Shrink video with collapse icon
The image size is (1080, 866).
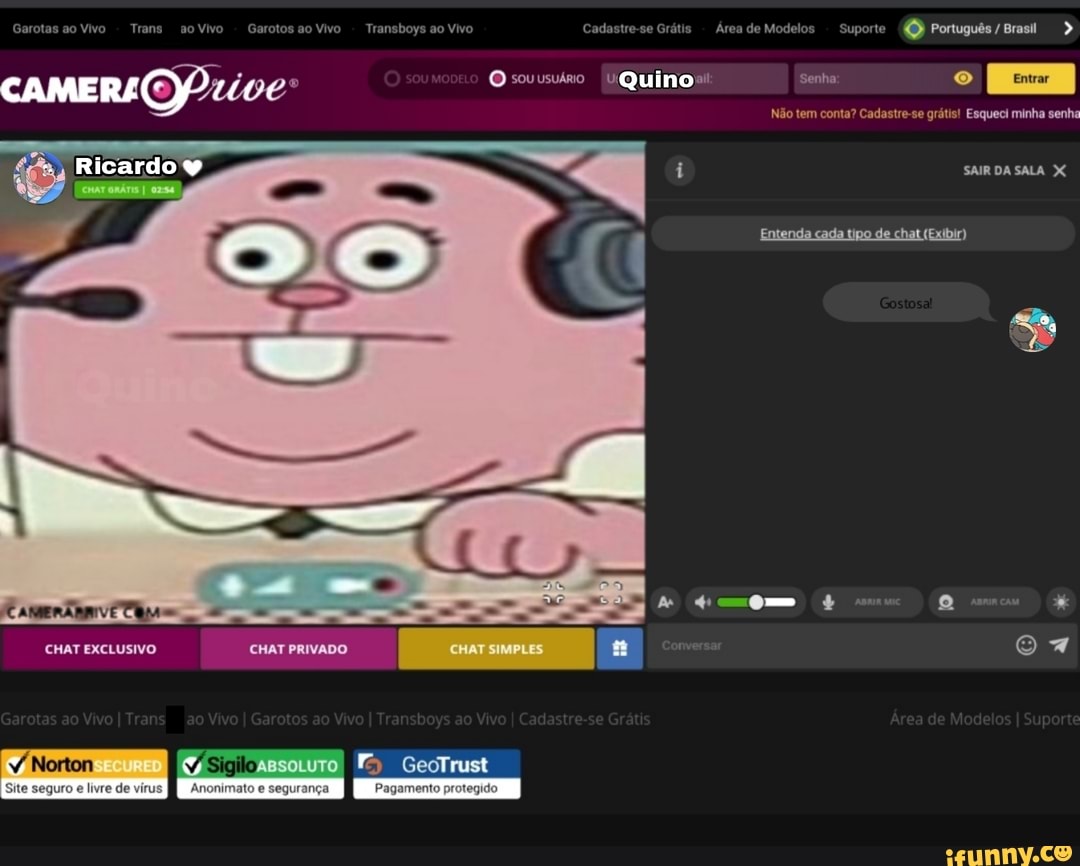553,593
